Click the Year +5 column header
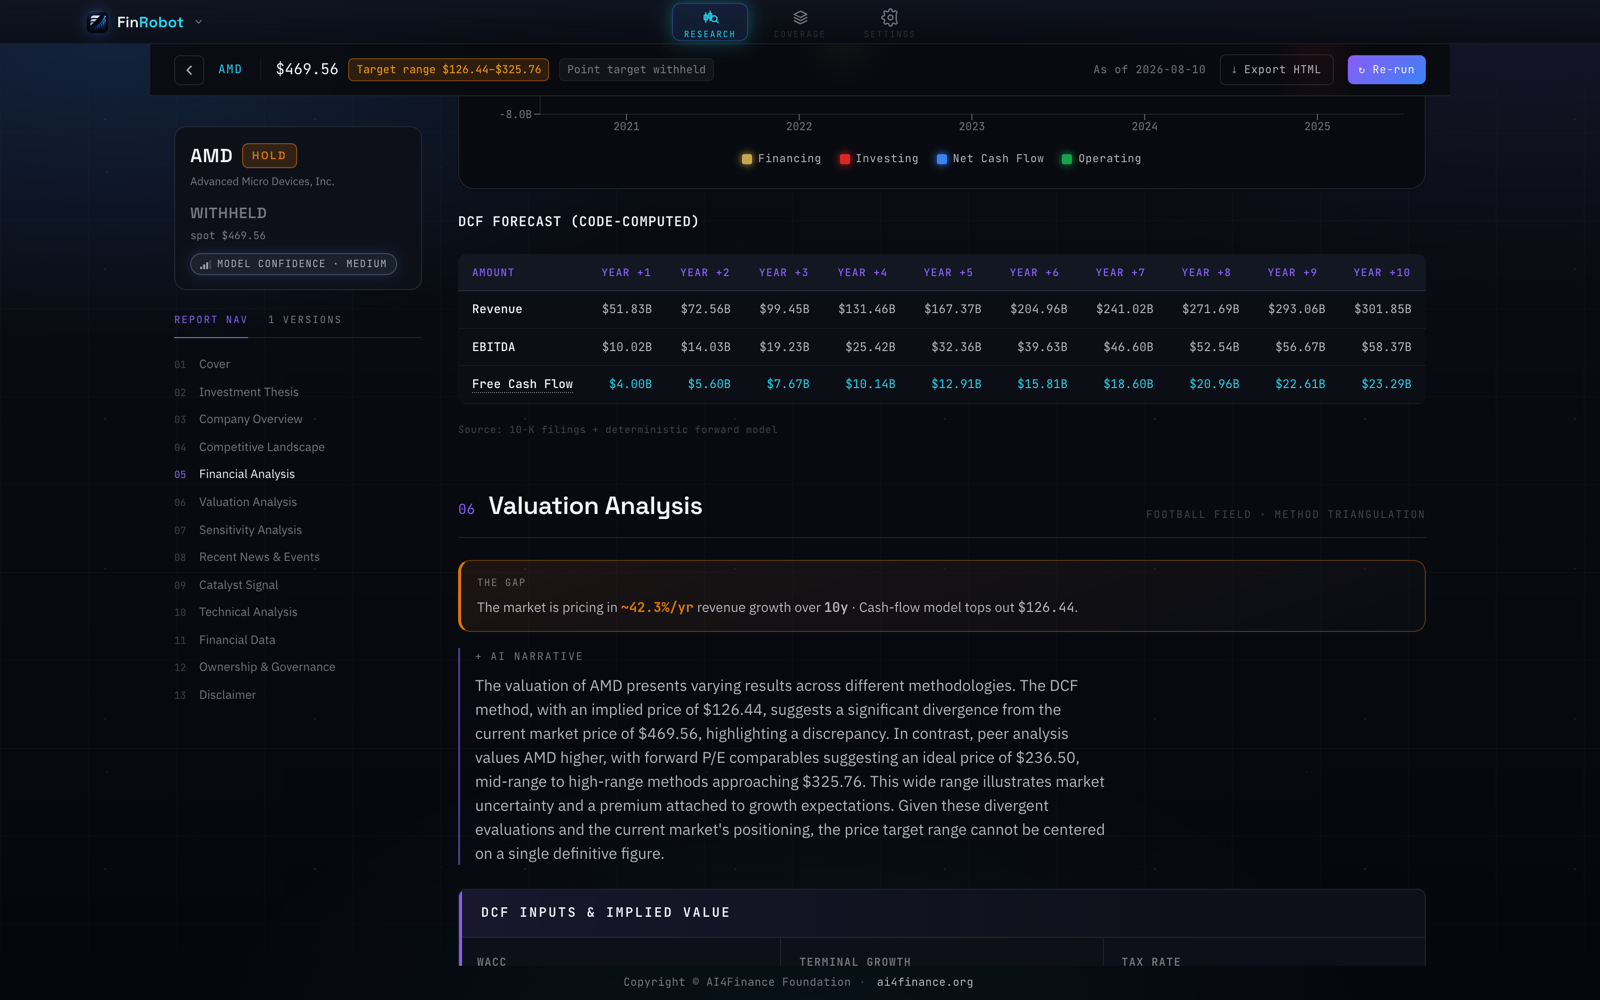Viewport: 1600px width, 1000px height. point(948,273)
